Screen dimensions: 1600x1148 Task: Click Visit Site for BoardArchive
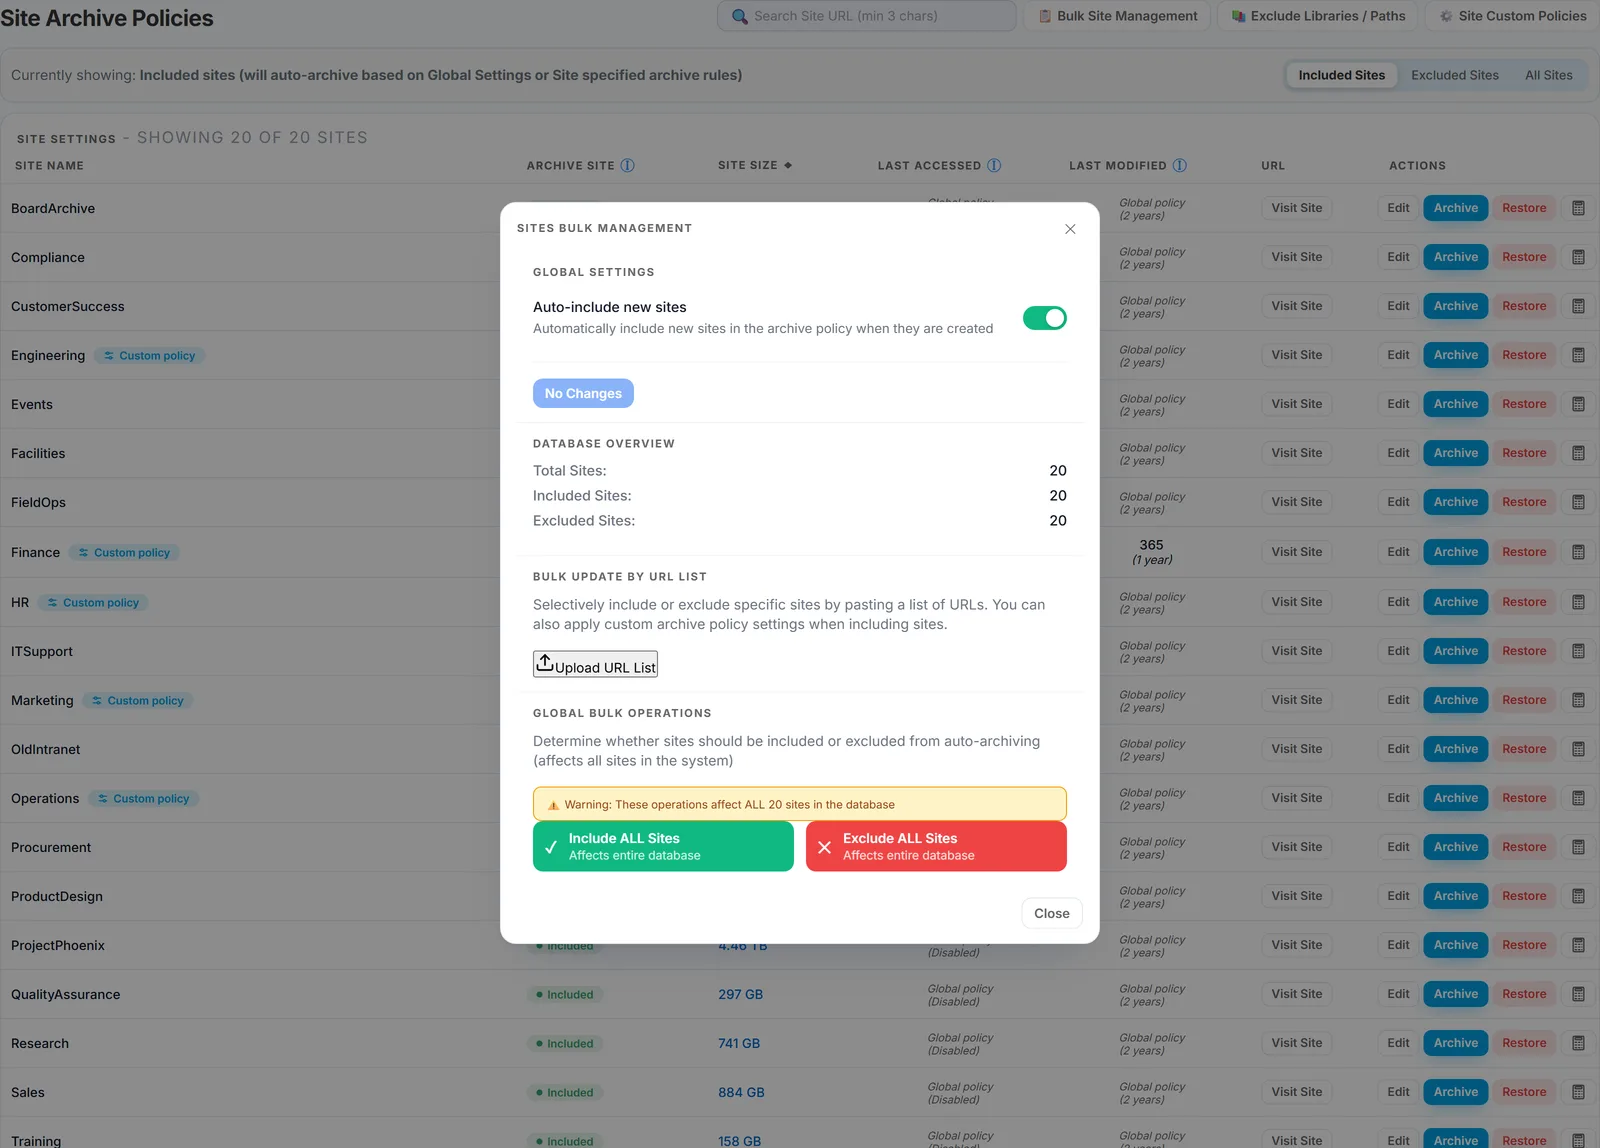[1296, 208]
